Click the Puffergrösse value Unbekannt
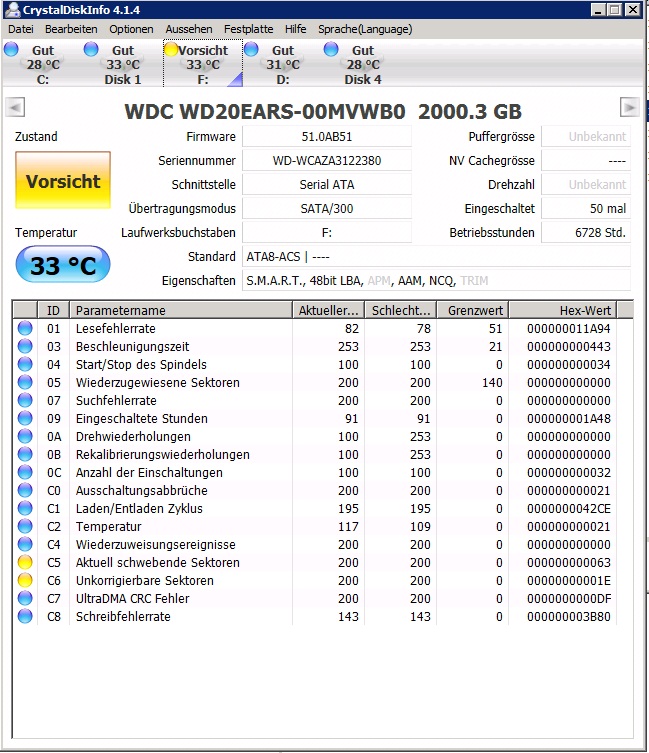The height and width of the screenshot is (753, 649). pyautogui.click(x=586, y=136)
